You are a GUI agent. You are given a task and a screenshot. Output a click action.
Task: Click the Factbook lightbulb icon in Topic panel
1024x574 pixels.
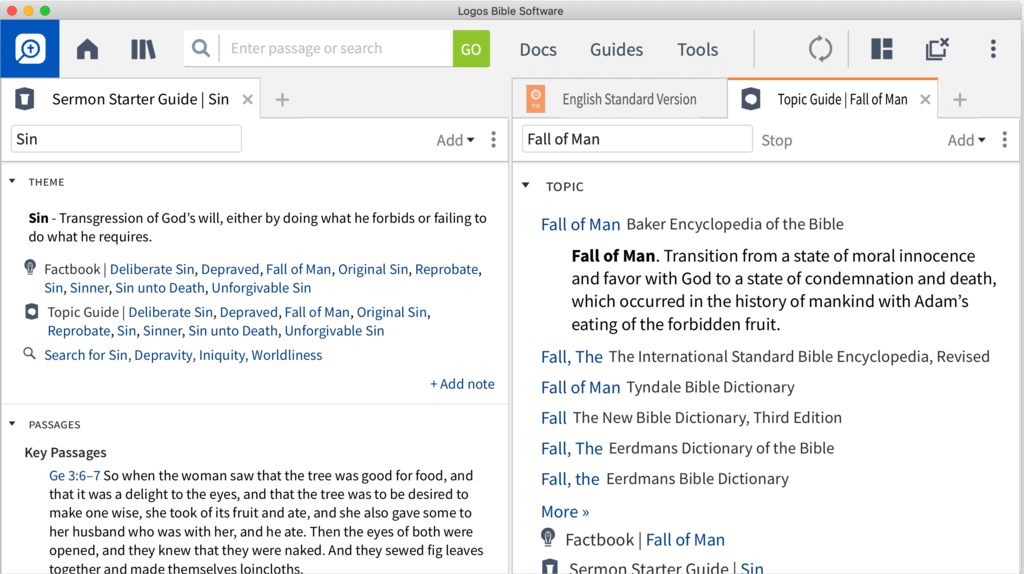click(548, 538)
